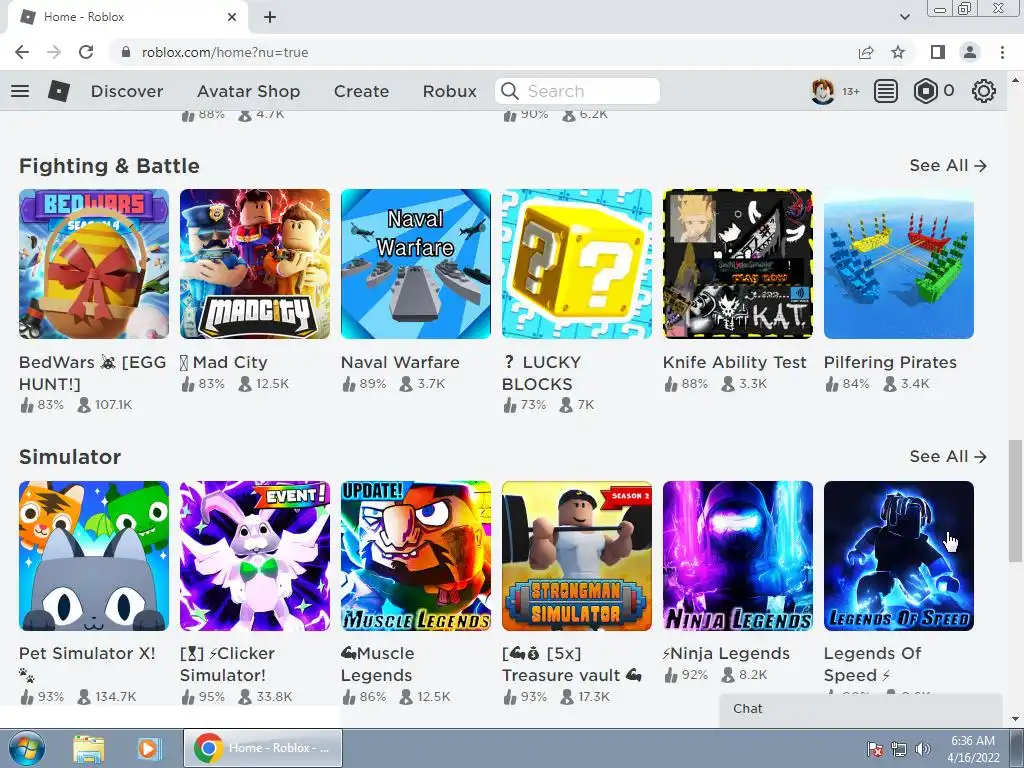Click the Chrome taskbar button
The image size is (1024, 768).
[x=263, y=748]
